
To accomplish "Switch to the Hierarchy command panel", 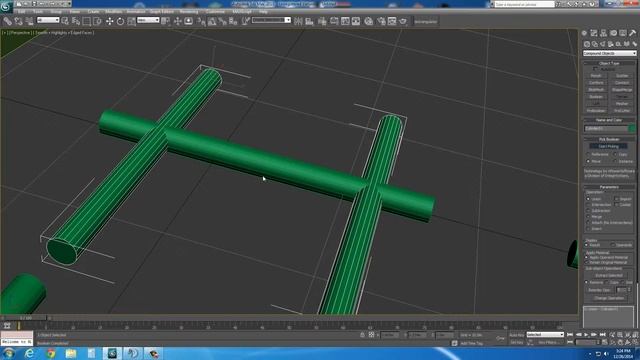I will click(603, 33).
